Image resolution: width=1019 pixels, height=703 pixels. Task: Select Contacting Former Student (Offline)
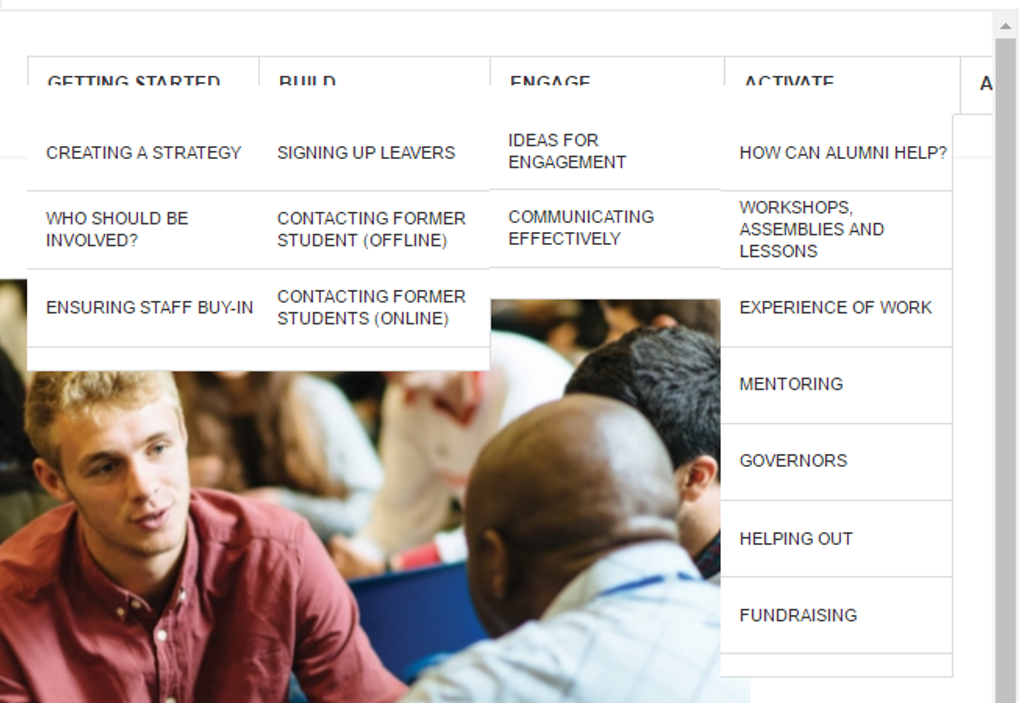371,229
